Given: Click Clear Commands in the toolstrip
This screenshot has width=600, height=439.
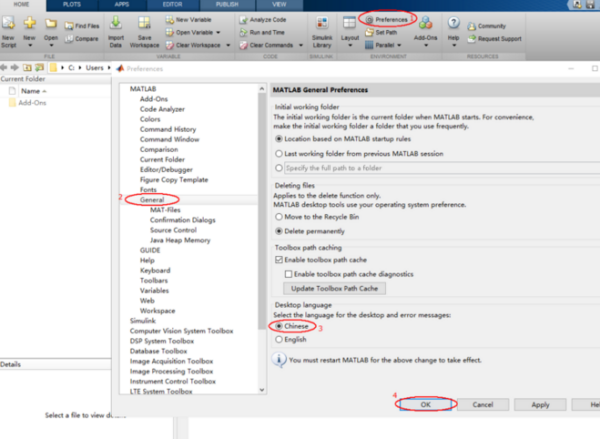Looking at the screenshot, I should click(266, 45).
